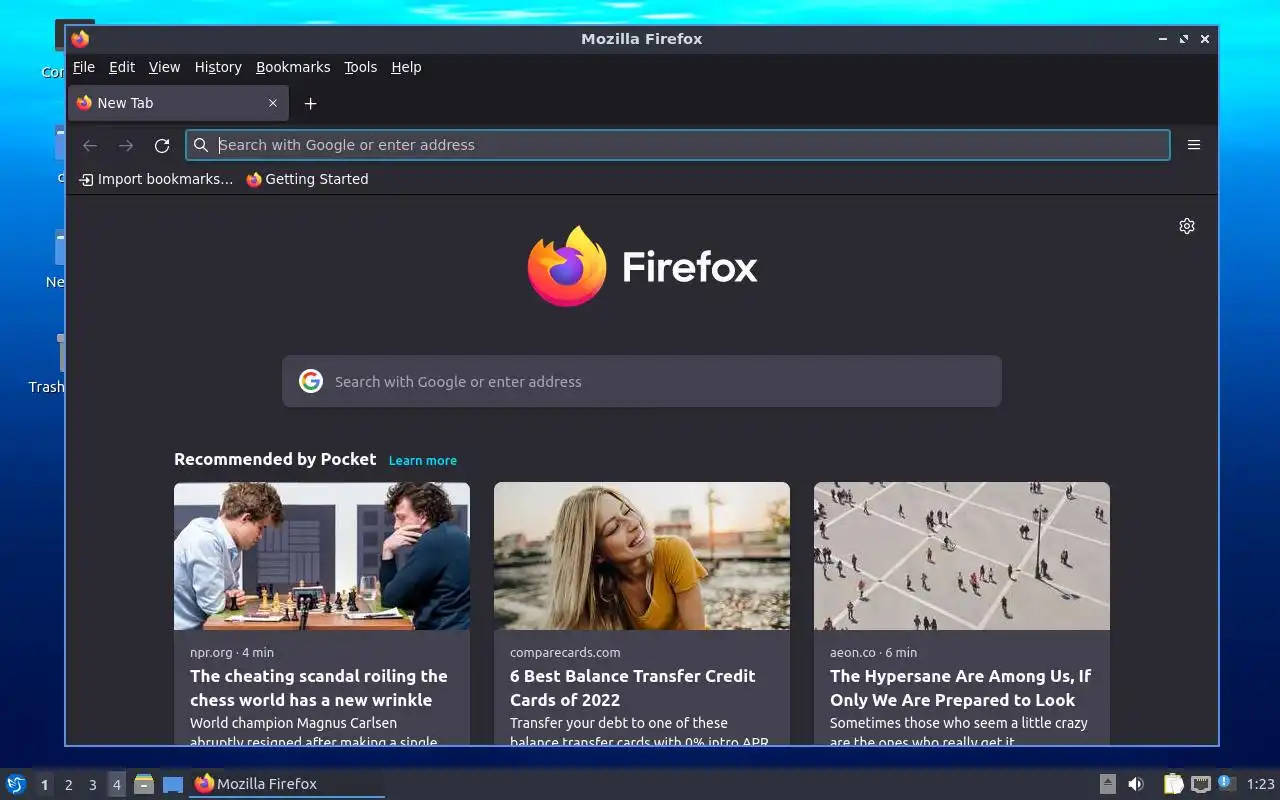Minimize the Firefox window
The width and height of the screenshot is (1280, 800).
pos(1163,39)
